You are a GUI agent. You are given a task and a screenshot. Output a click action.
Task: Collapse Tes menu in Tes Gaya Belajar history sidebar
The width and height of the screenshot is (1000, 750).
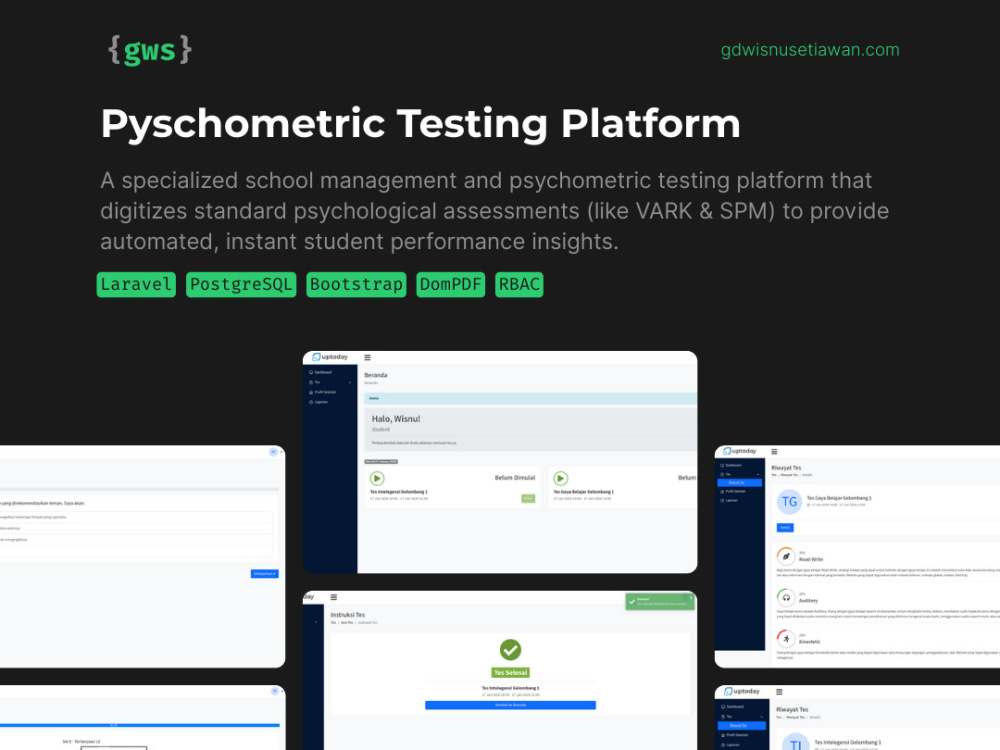pos(740,474)
